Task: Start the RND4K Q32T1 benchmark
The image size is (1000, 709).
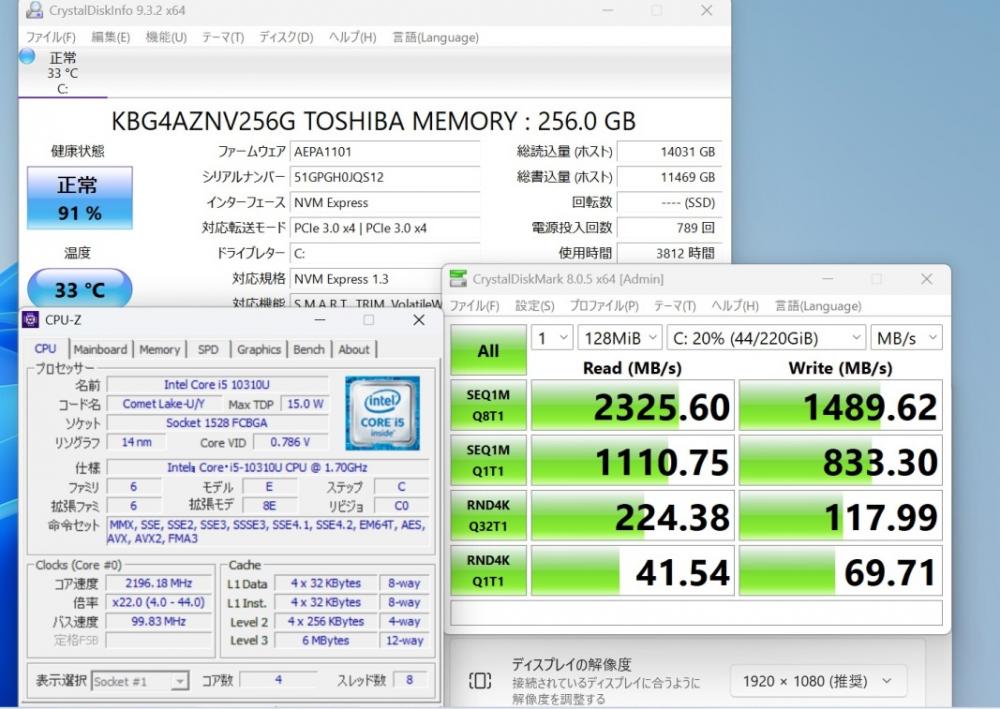Action: [489, 516]
